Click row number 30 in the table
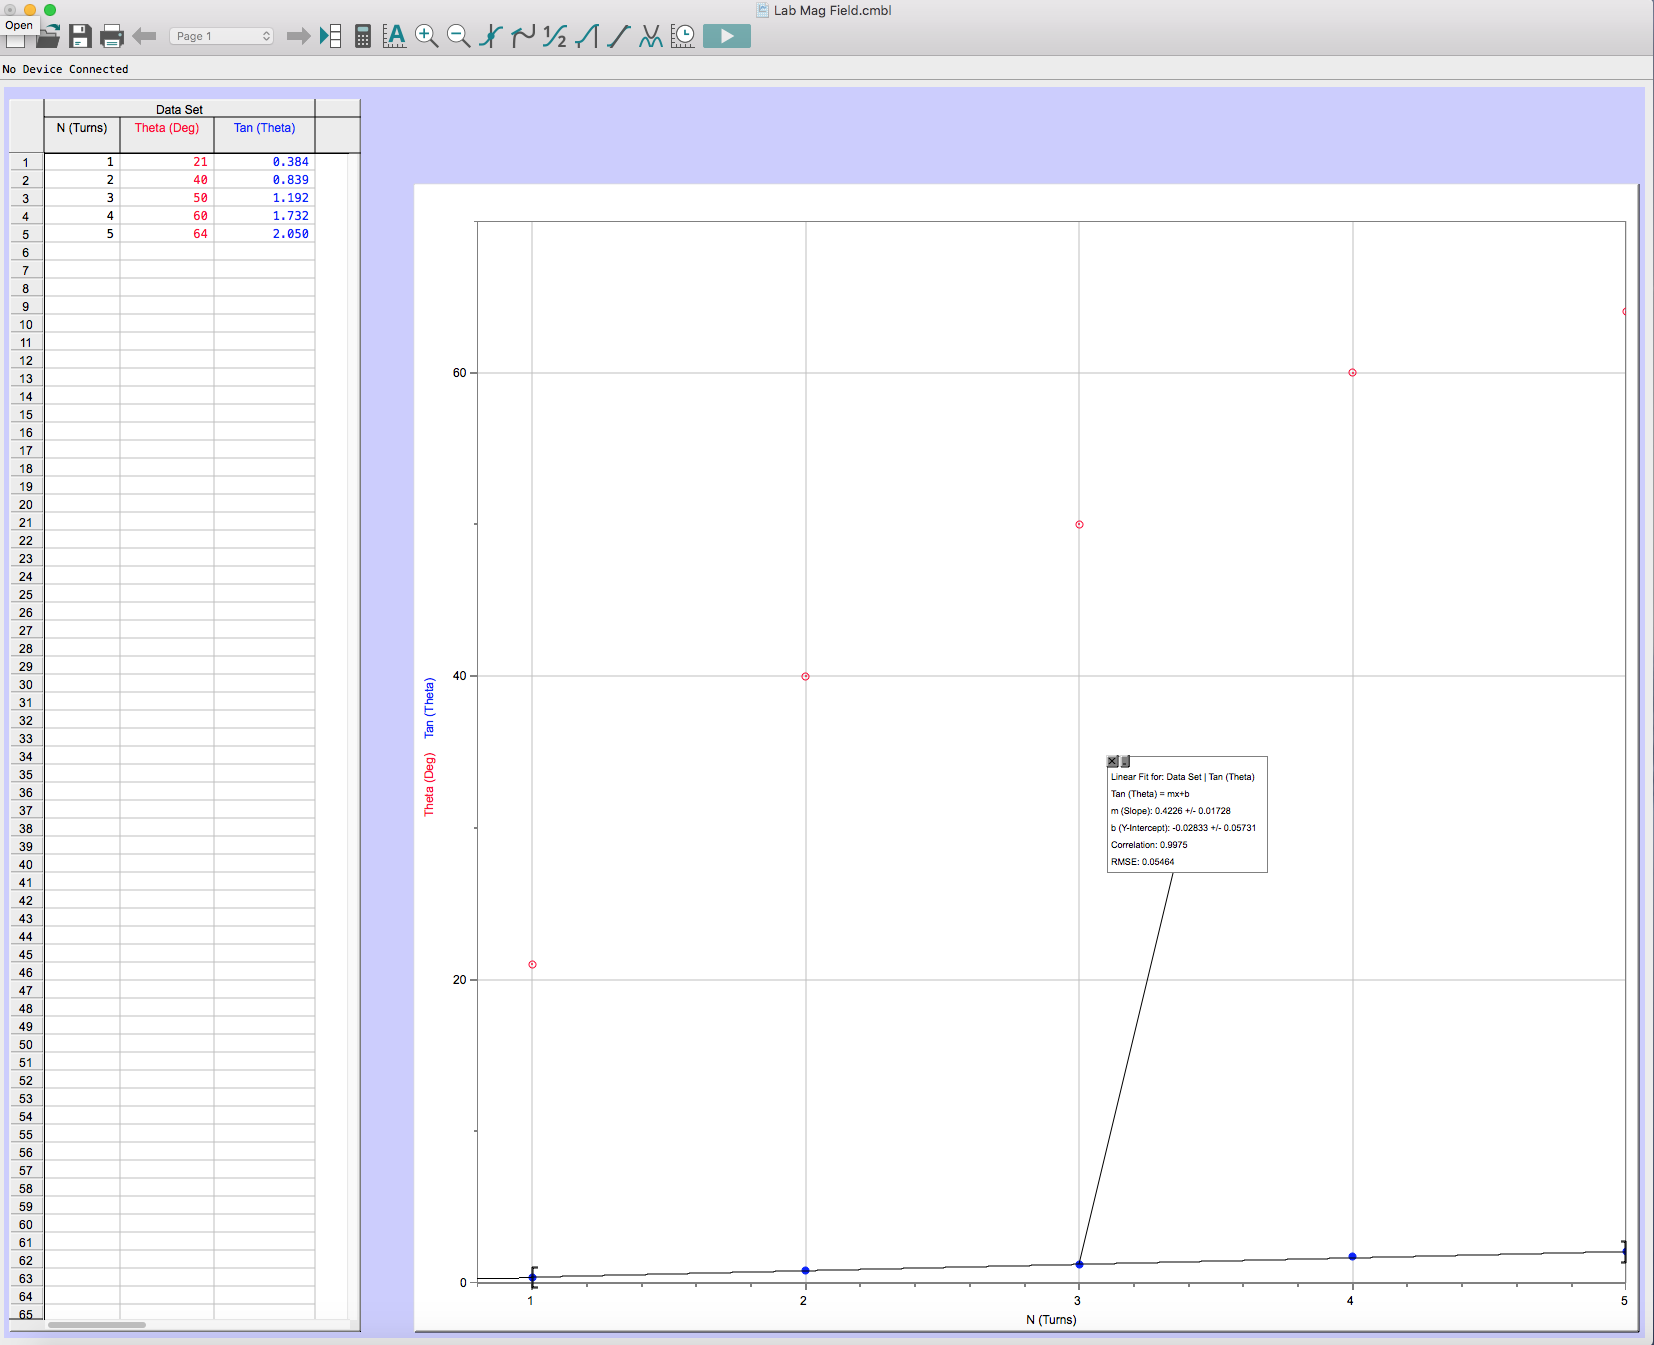Viewport: 1654px width, 1345px height. click(26, 685)
